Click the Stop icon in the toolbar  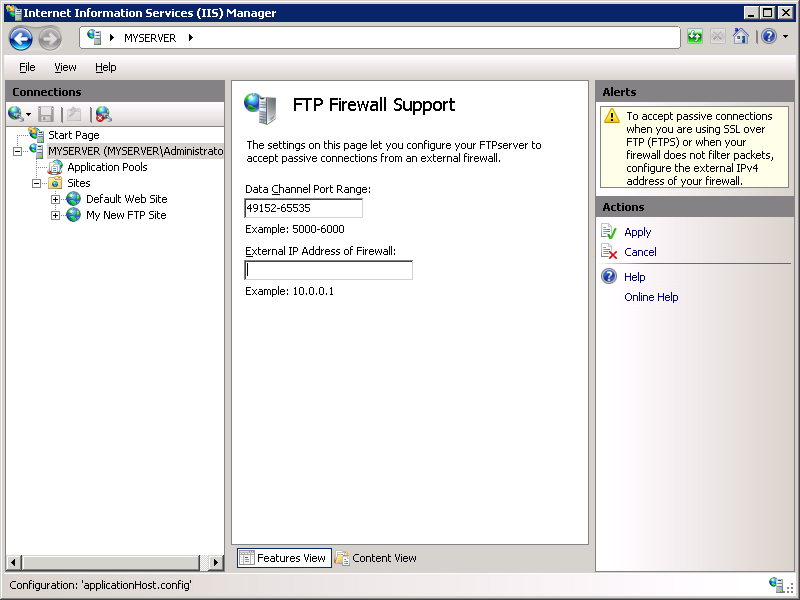717,37
